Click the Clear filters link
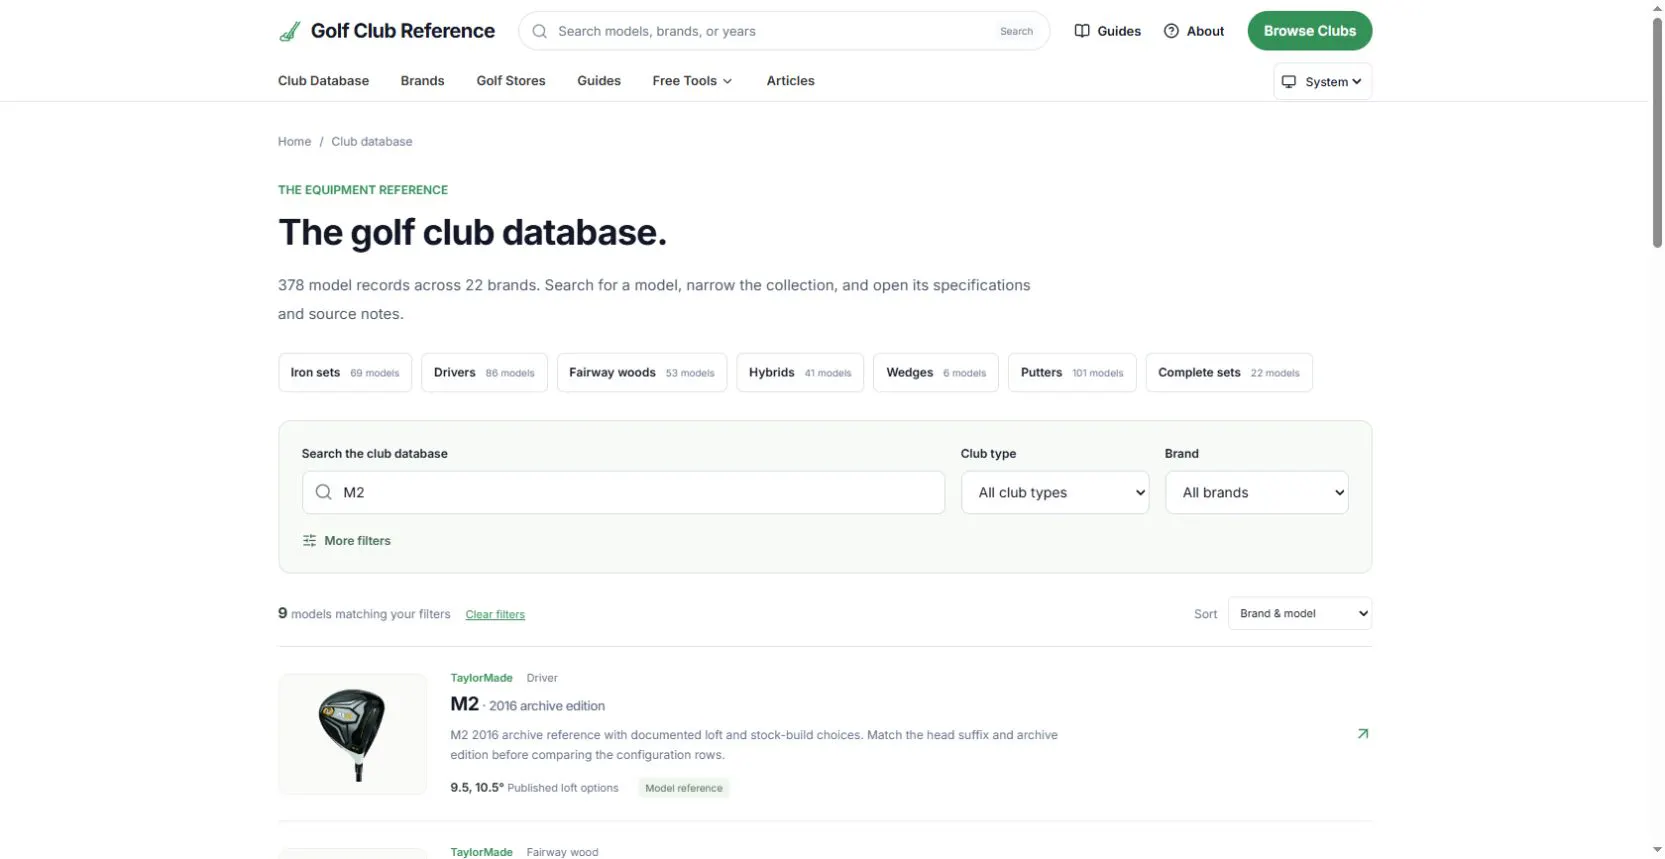 495,615
